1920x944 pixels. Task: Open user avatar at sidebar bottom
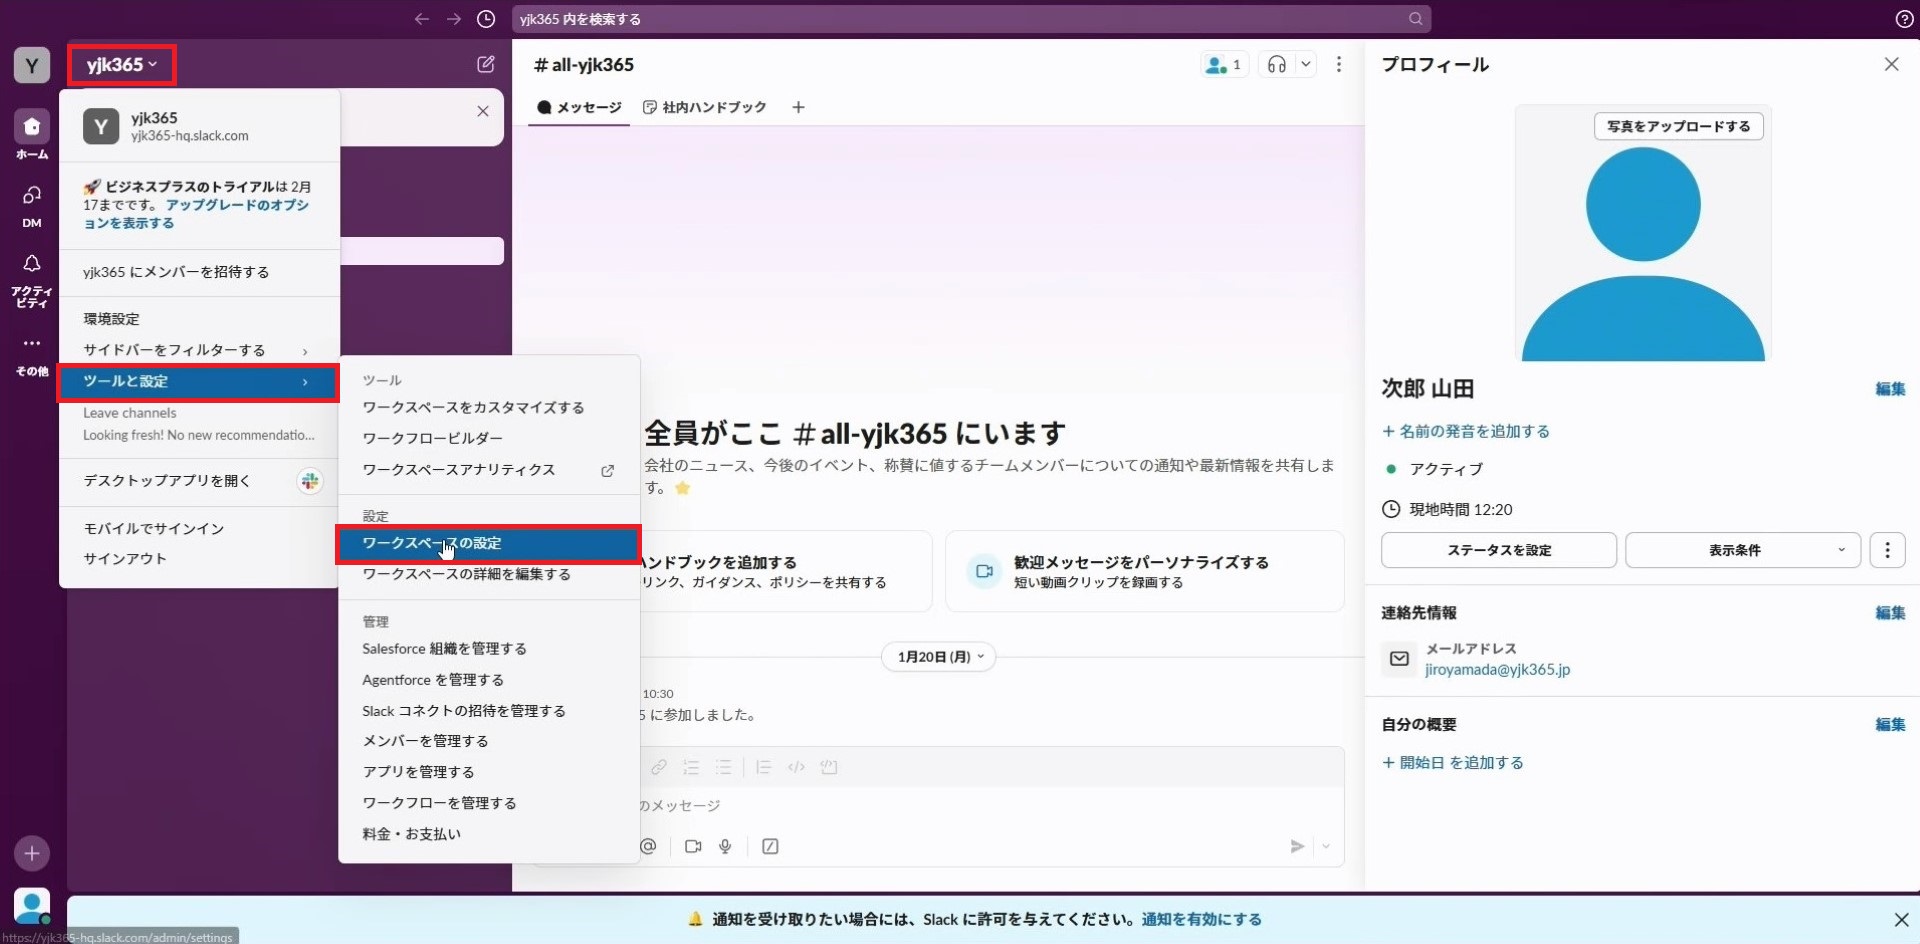point(32,906)
